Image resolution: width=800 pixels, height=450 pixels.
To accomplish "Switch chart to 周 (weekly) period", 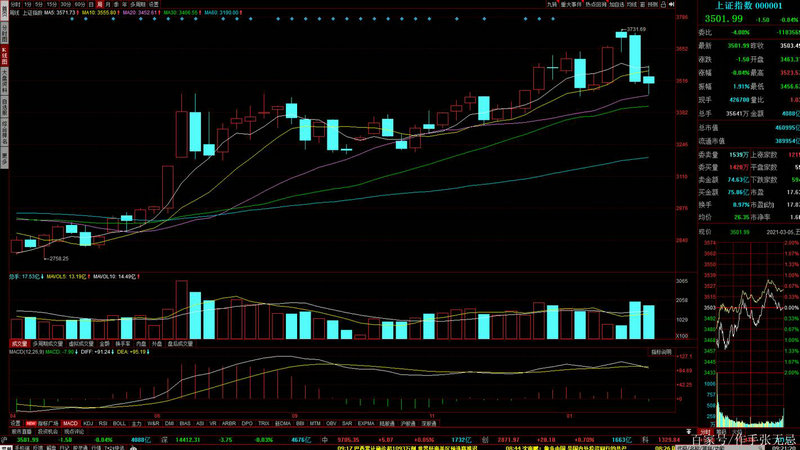I will [98, 5].
